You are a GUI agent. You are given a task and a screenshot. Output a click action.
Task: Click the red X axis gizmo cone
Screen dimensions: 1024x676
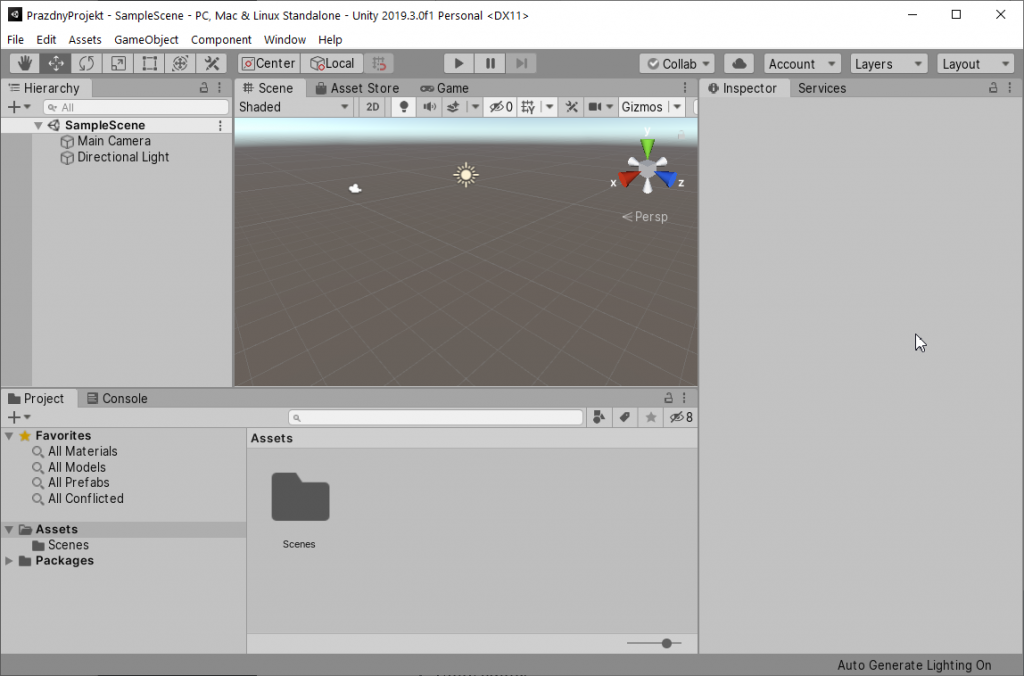pos(628,178)
